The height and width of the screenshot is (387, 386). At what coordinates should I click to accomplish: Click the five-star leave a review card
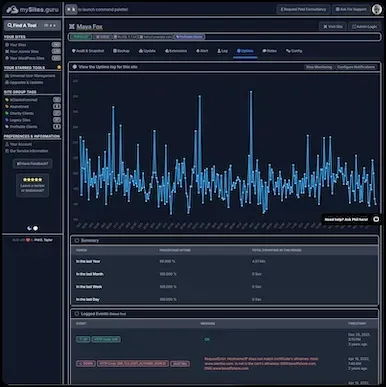(32, 185)
